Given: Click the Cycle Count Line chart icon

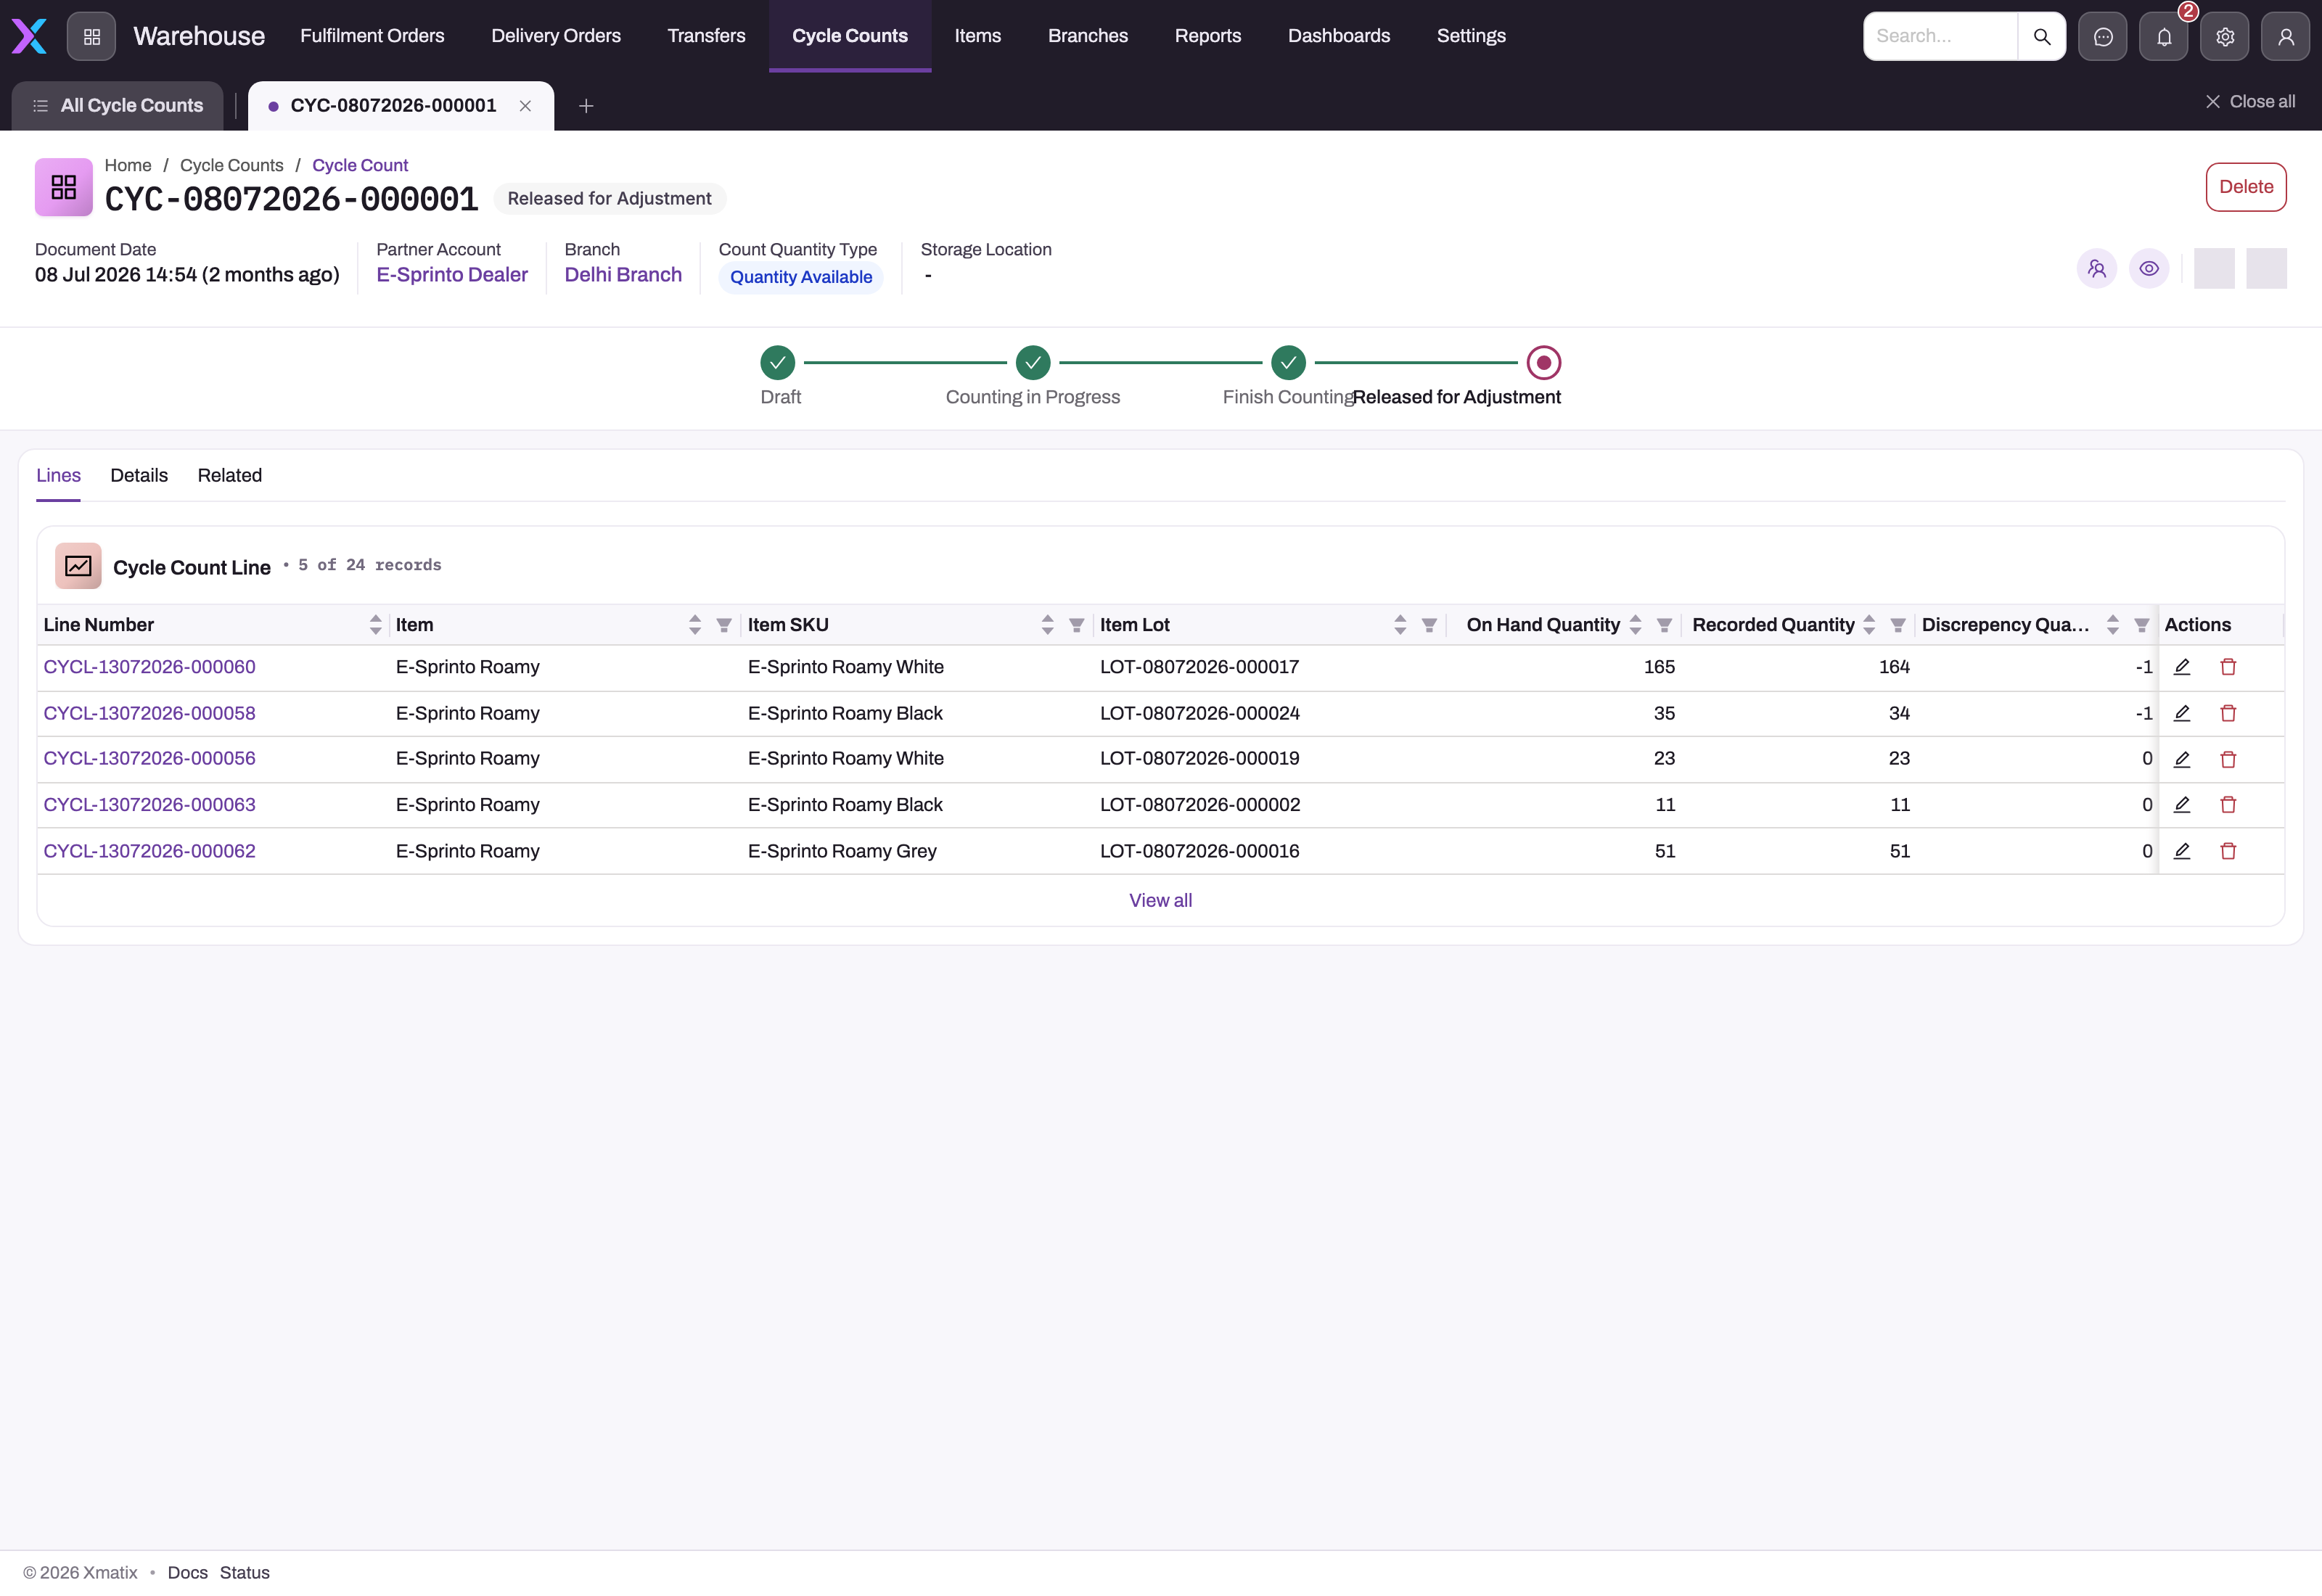Looking at the screenshot, I should click(x=78, y=566).
